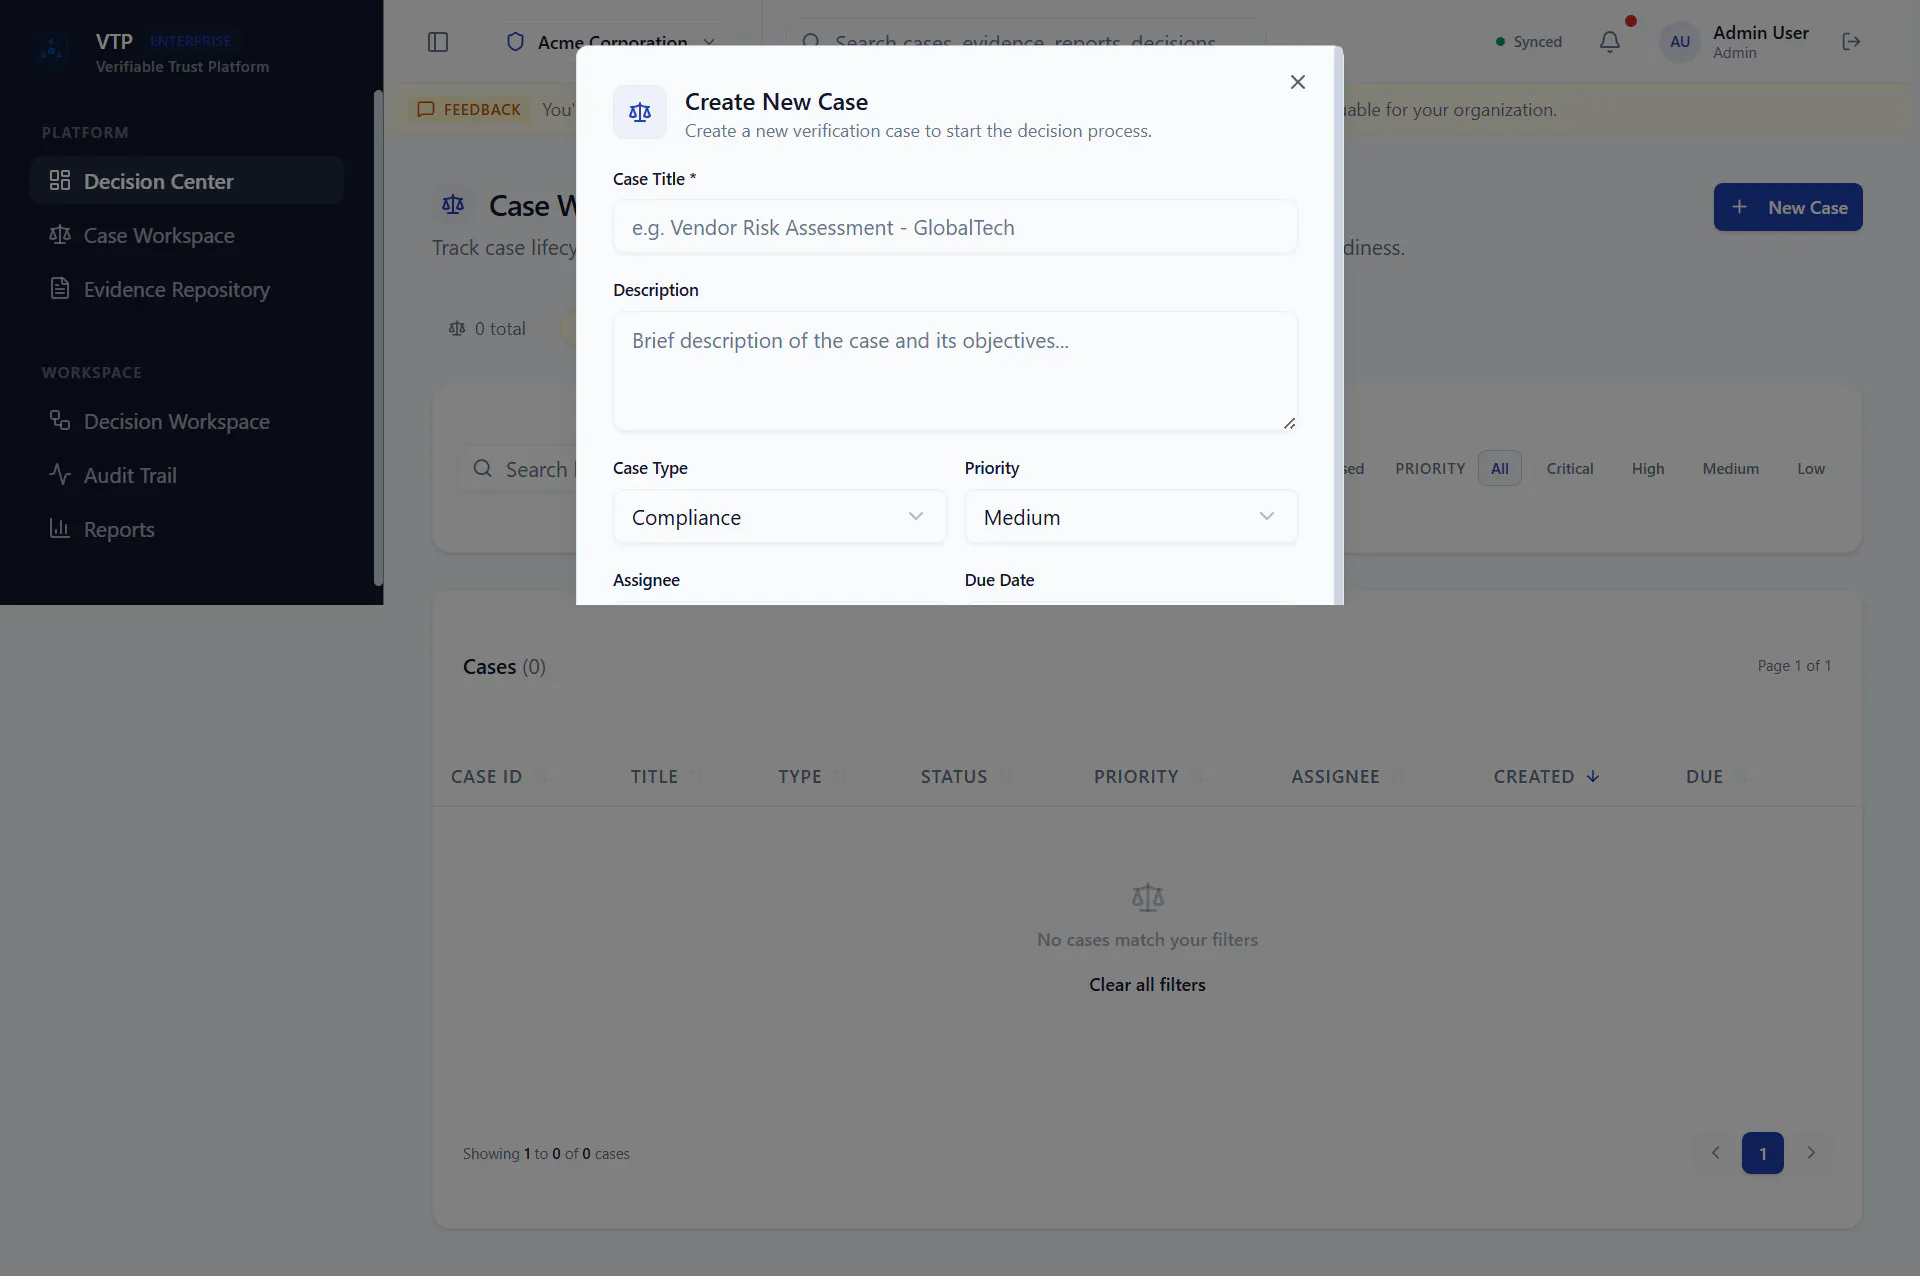Click the Decision Workspace icon
This screenshot has height=1276, width=1920.
click(60, 420)
